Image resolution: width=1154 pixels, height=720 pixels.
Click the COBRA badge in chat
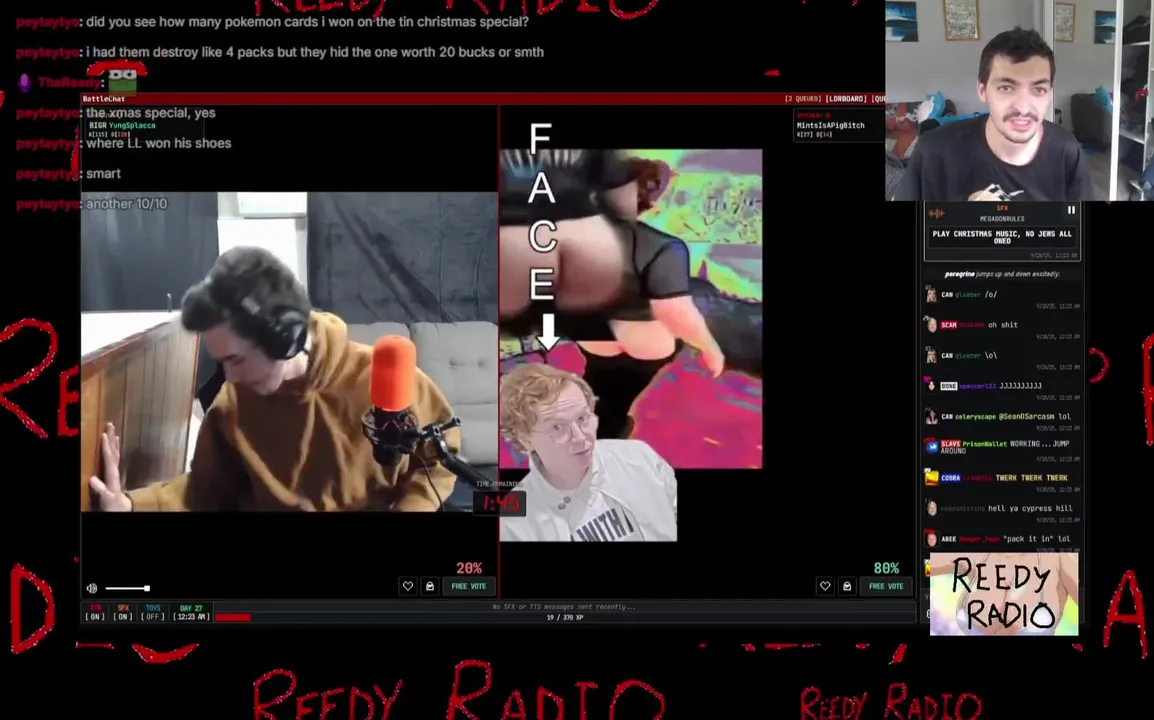(x=951, y=478)
